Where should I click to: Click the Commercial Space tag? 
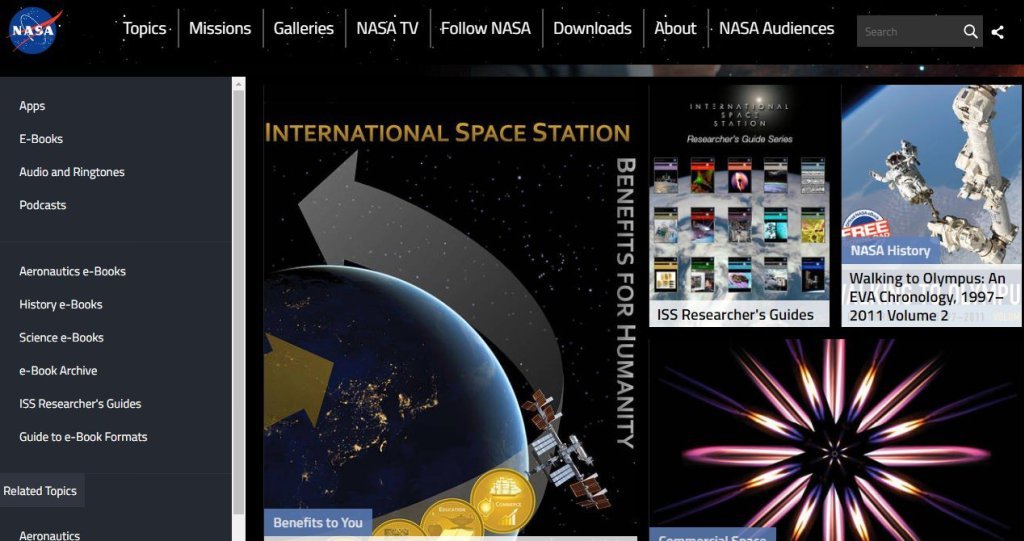(712, 536)
